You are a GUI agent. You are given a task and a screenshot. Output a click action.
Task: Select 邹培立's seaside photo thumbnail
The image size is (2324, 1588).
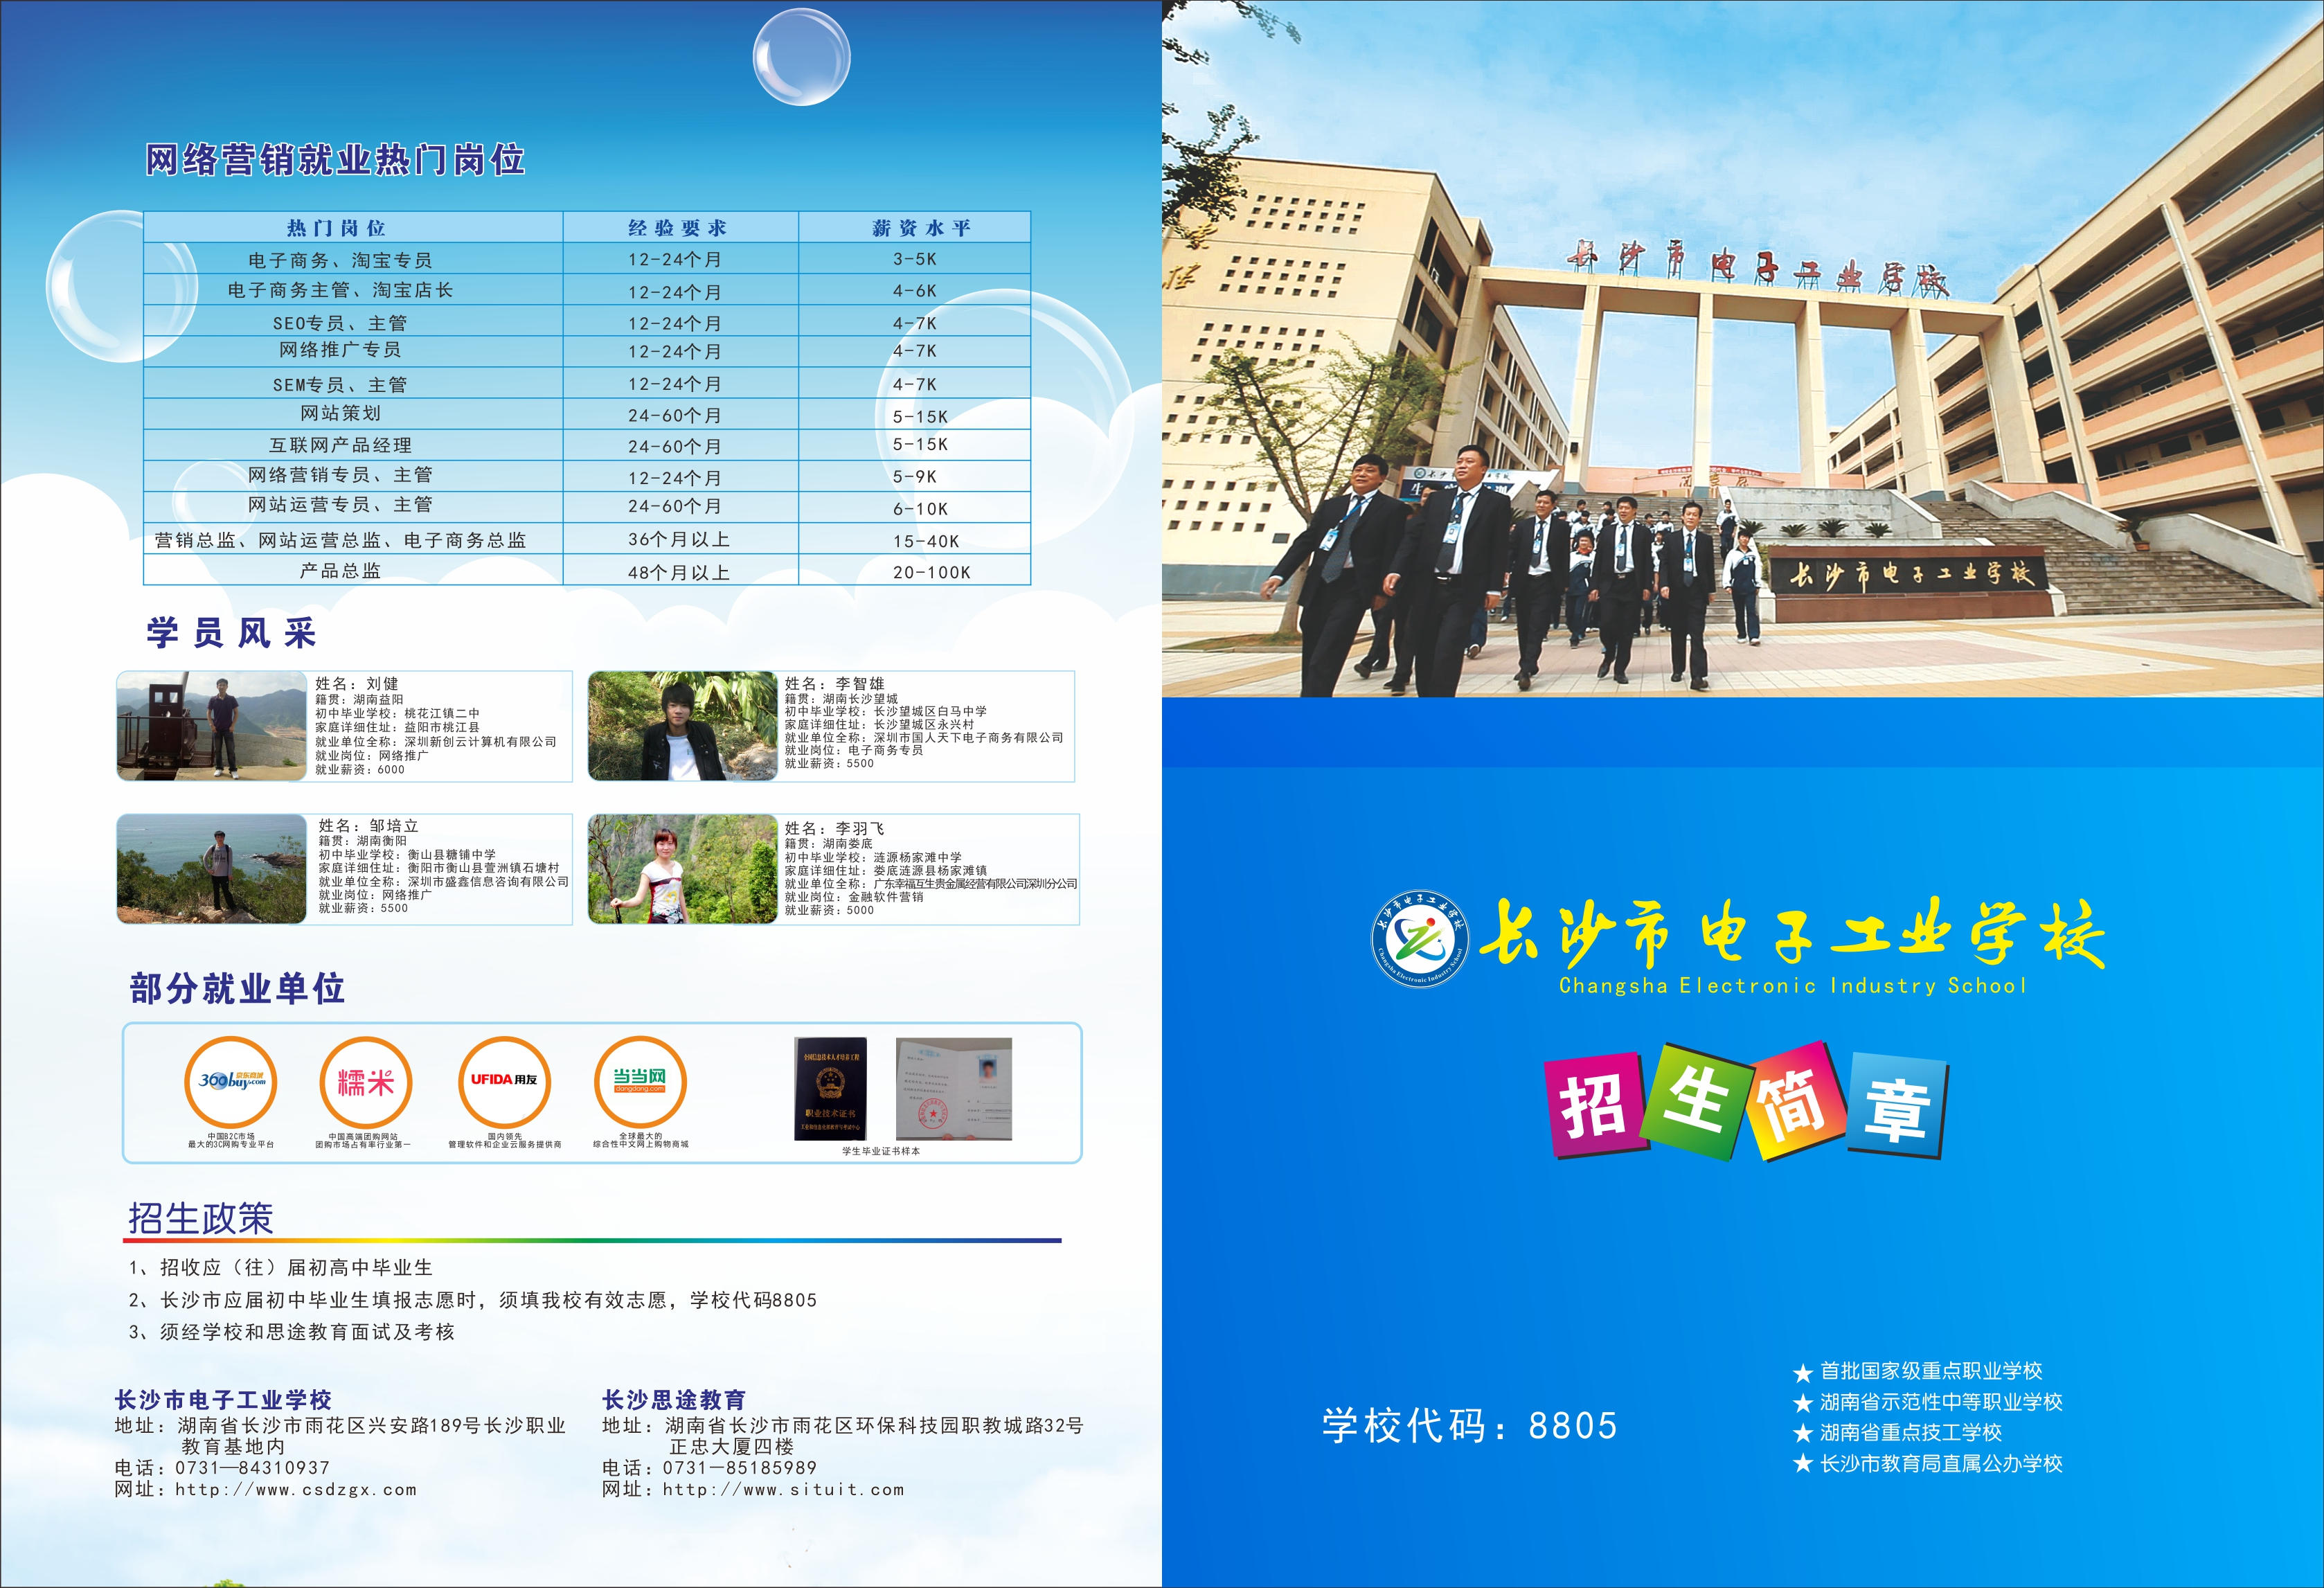[211, 868]
